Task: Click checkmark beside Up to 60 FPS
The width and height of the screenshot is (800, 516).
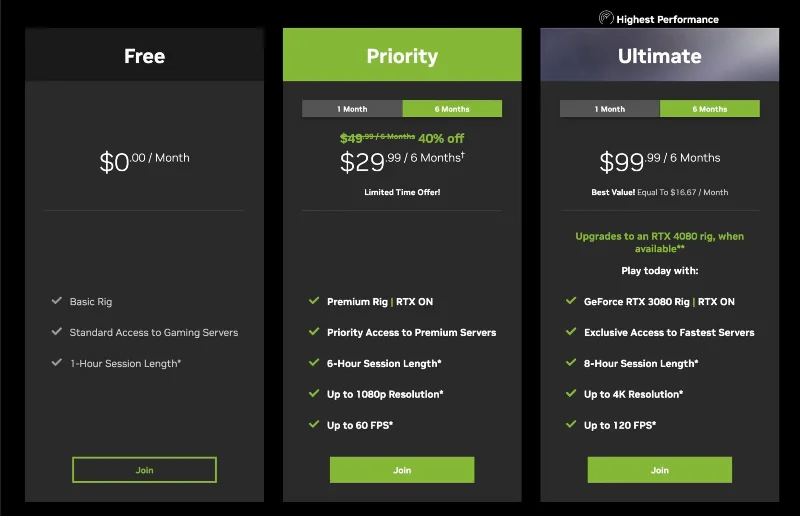Action: (314, 424)
